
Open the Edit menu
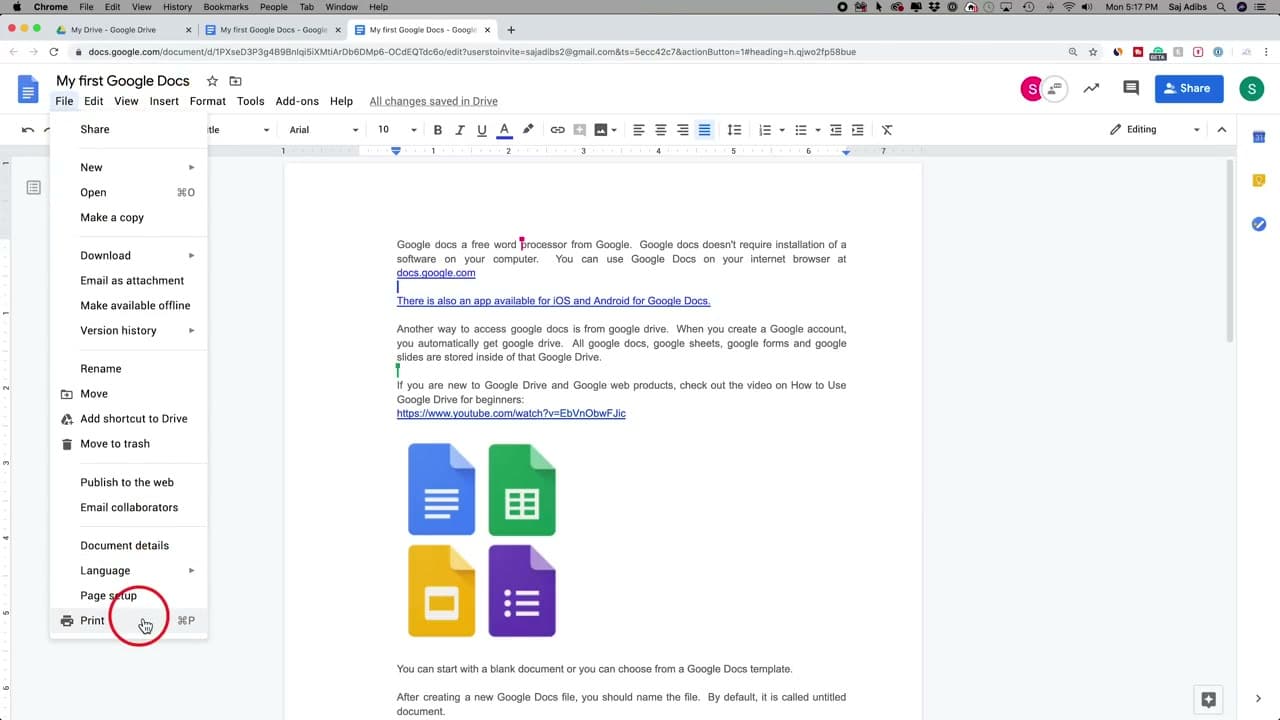[x=94, y=101]
